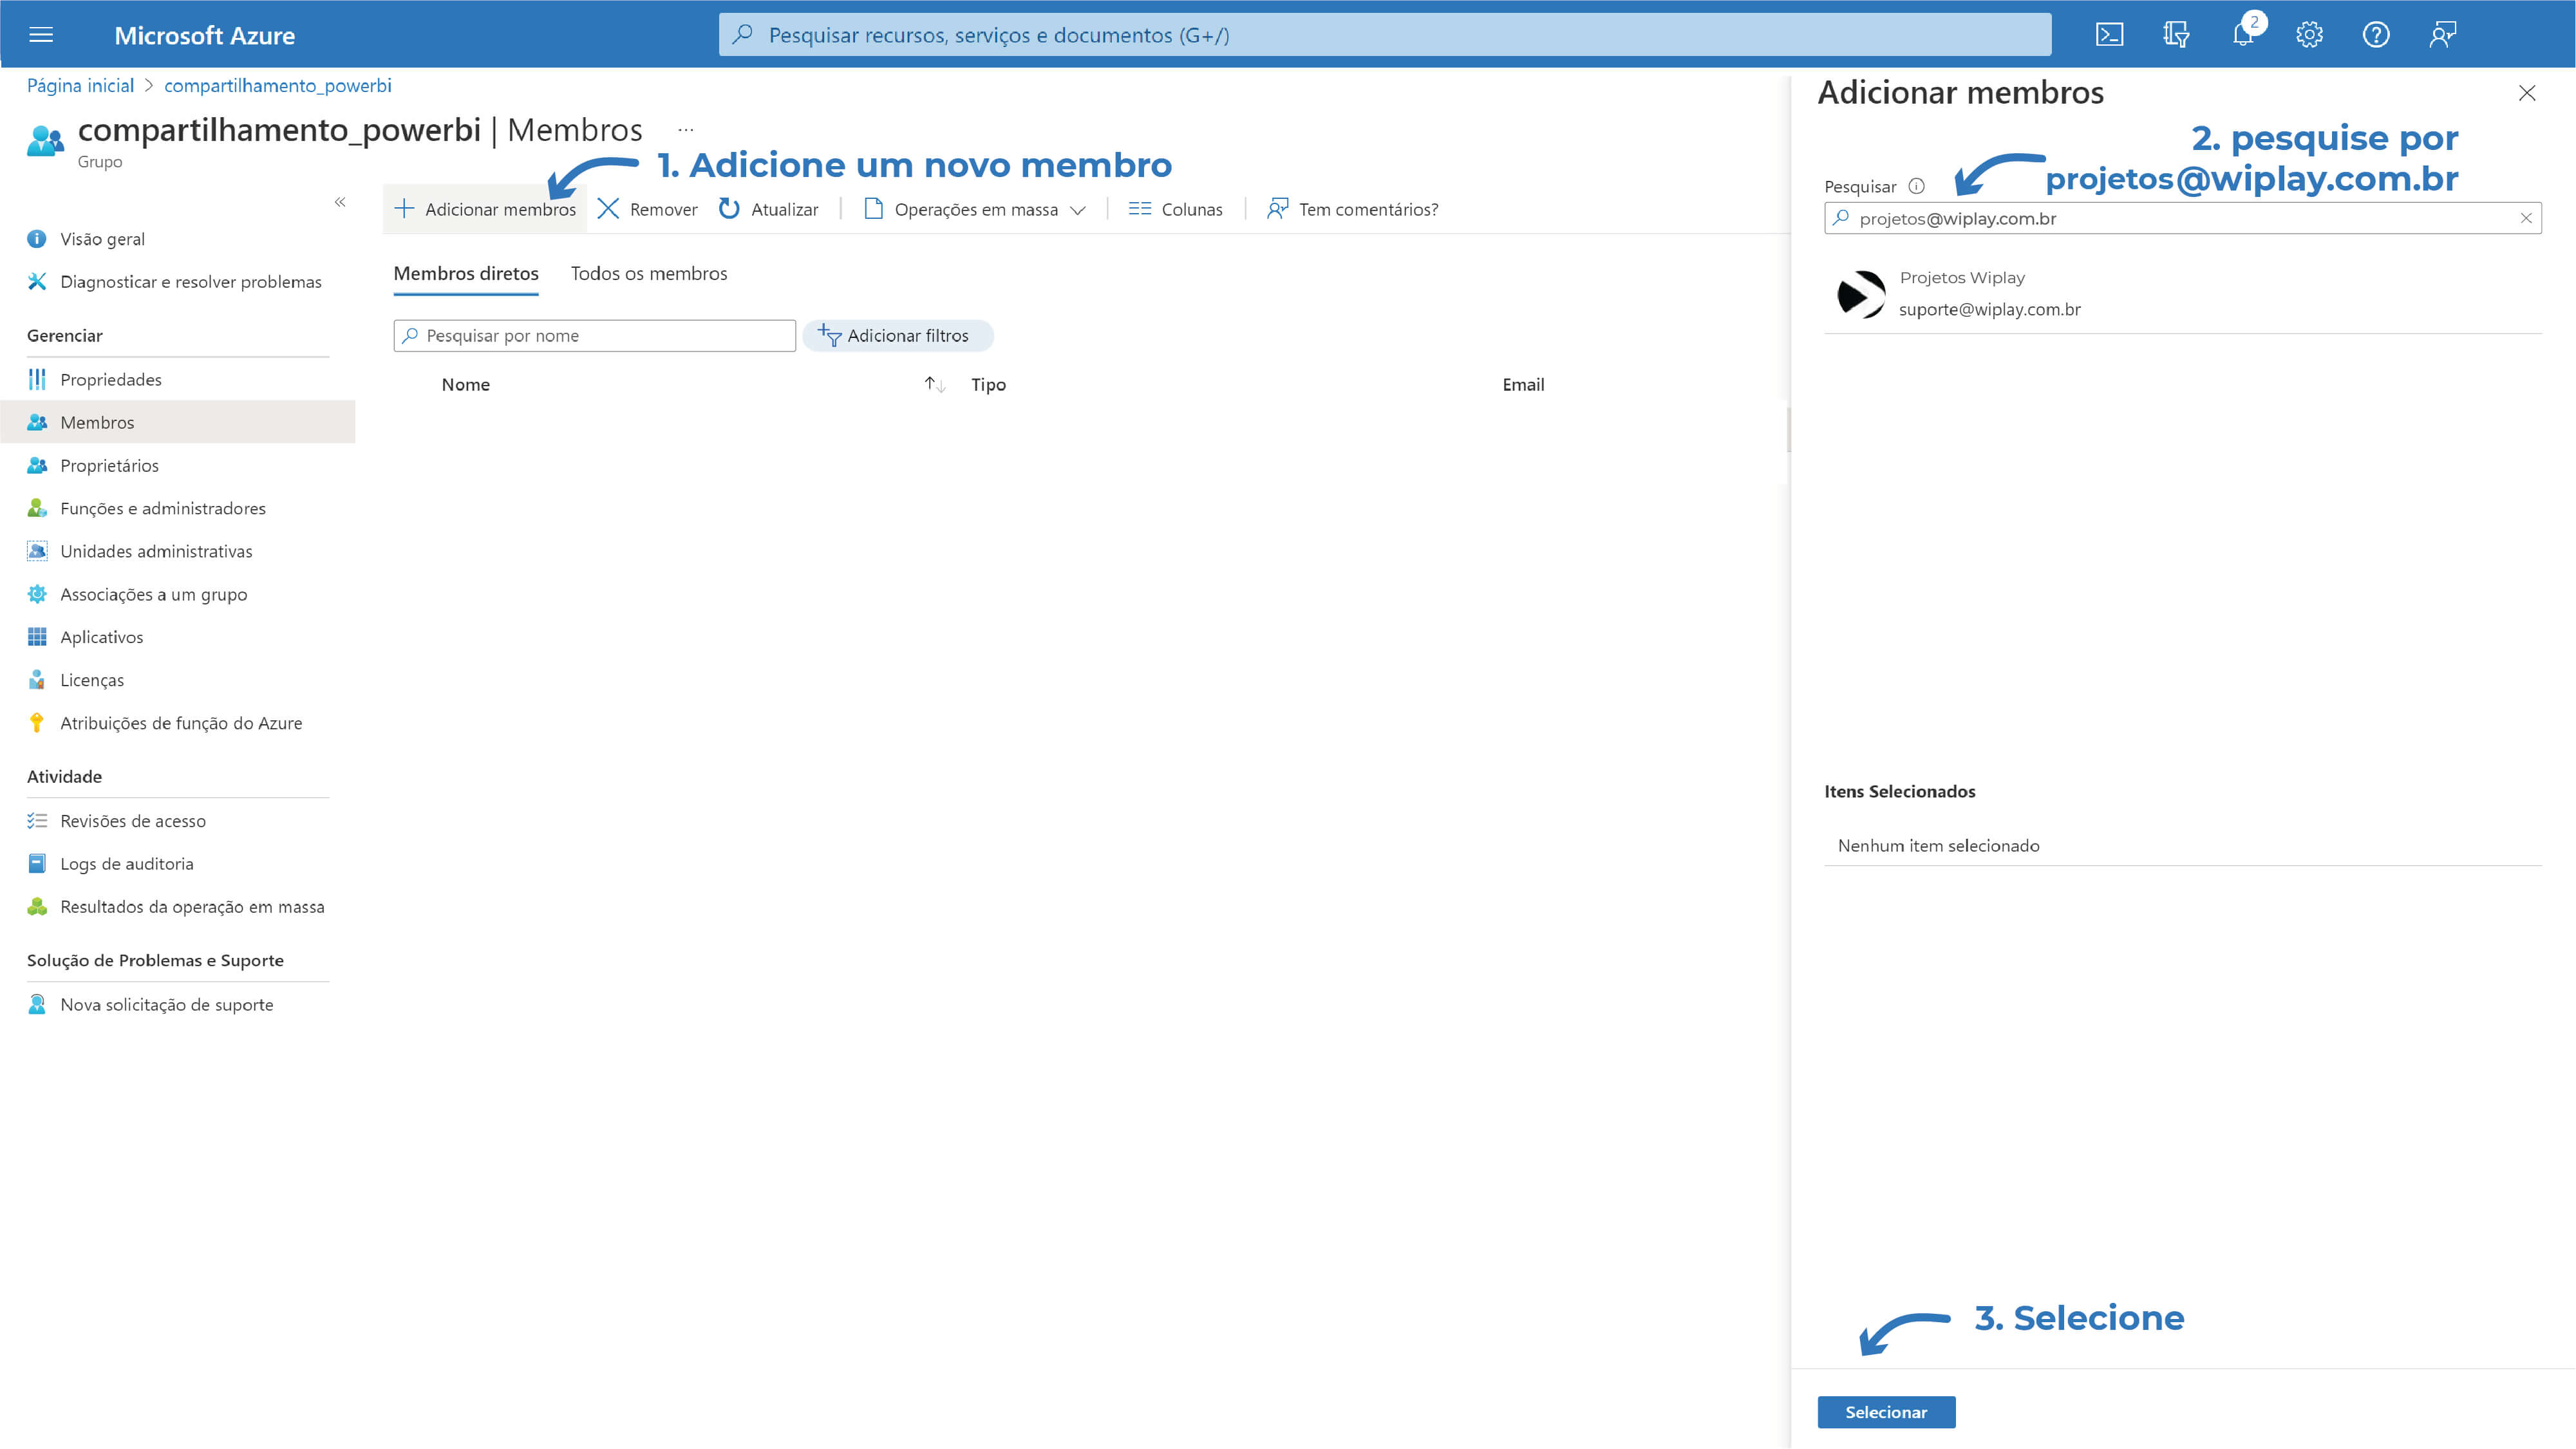Switch to Todos os membros tab
The image size is (2576, 1449).
click(x=648, y=274)
